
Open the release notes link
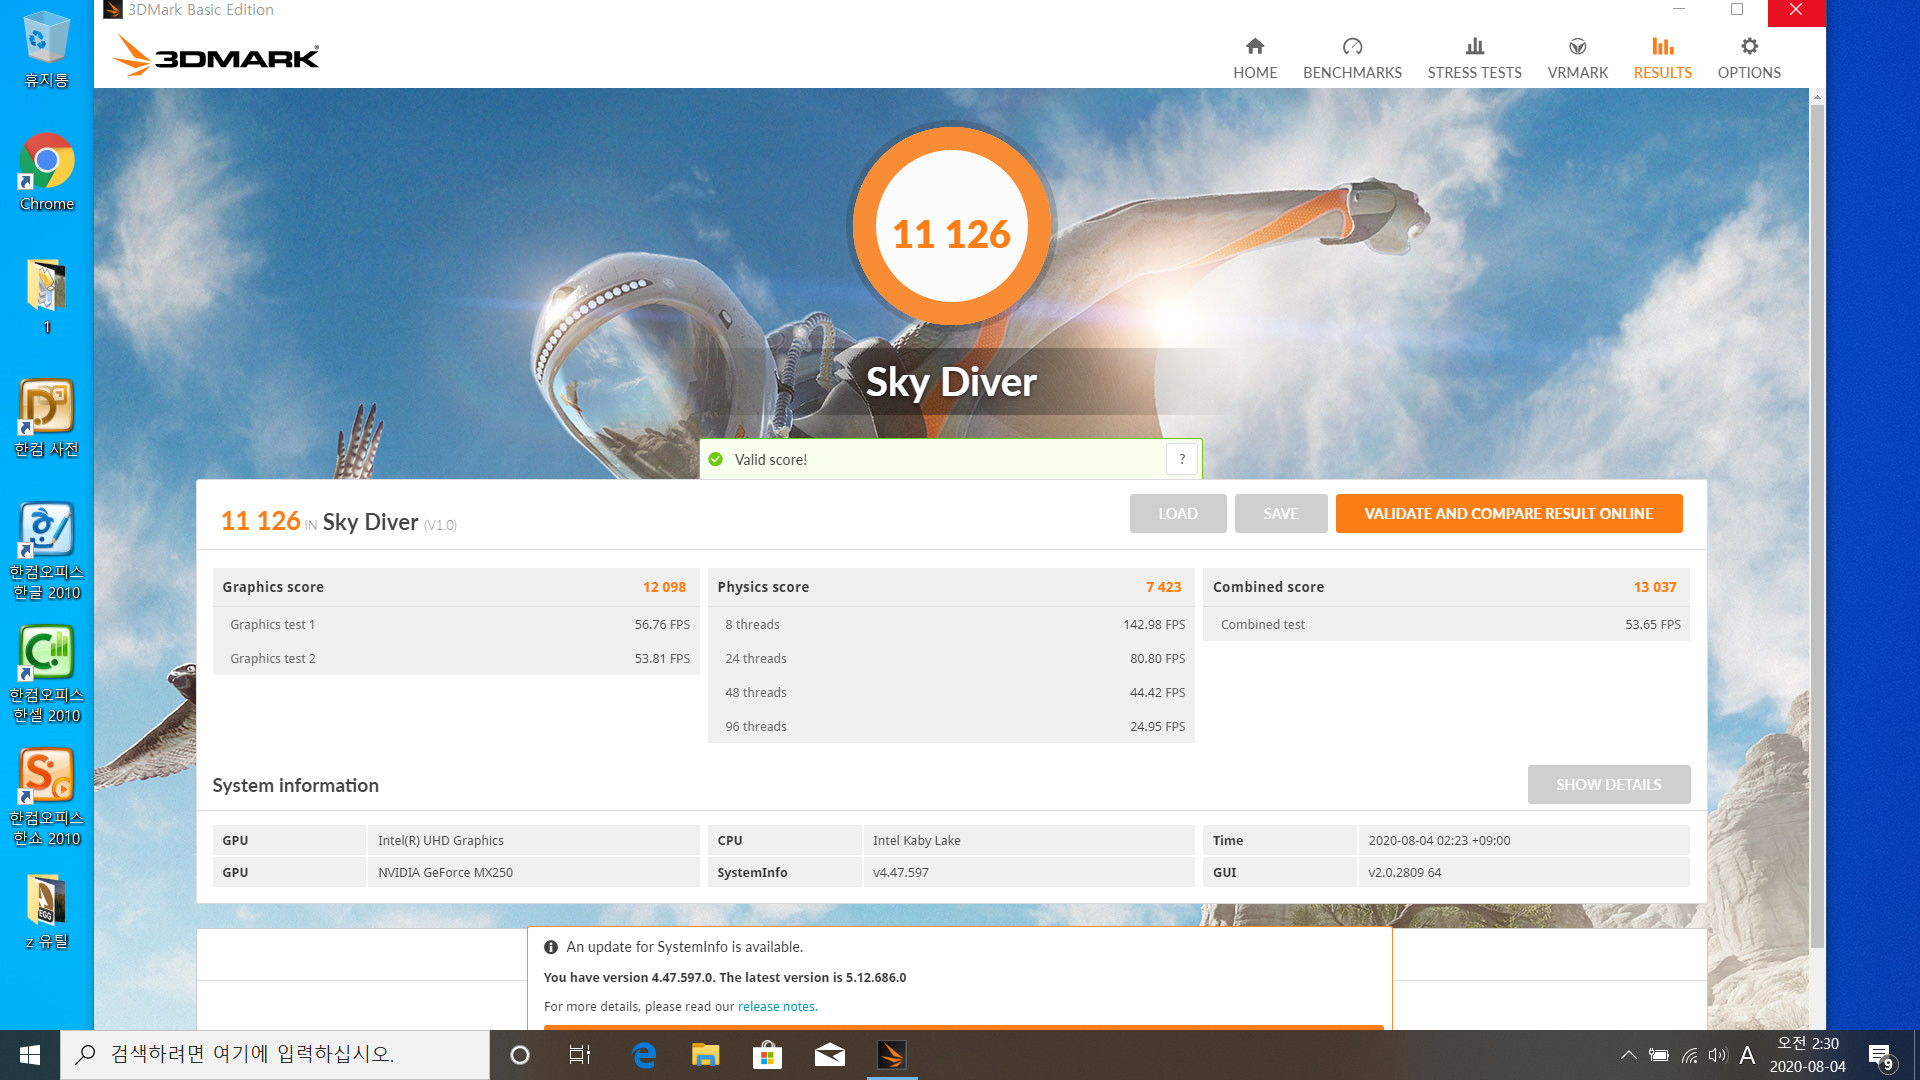pos(777,1007)
